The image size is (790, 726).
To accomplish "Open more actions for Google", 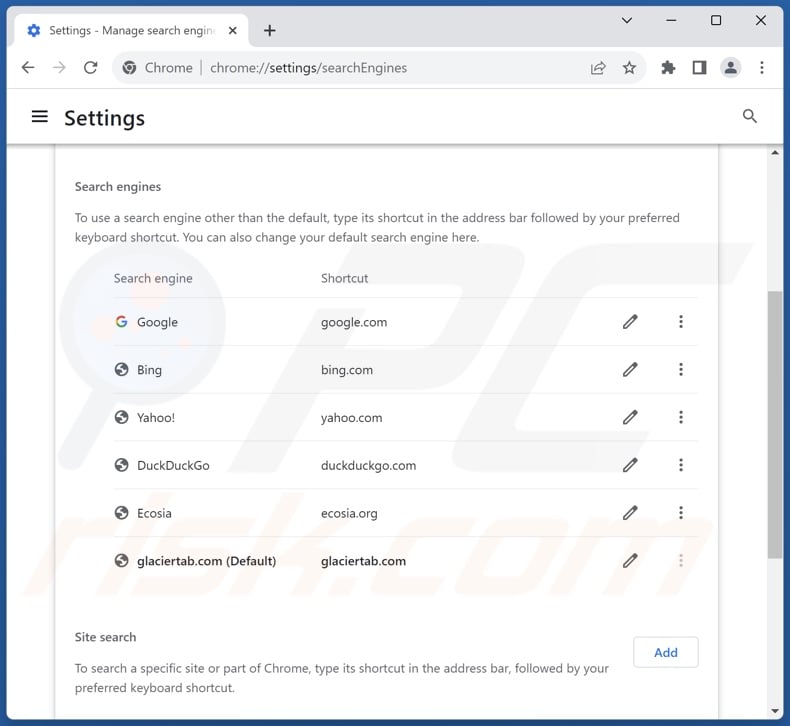I will [x=681, y=322].
